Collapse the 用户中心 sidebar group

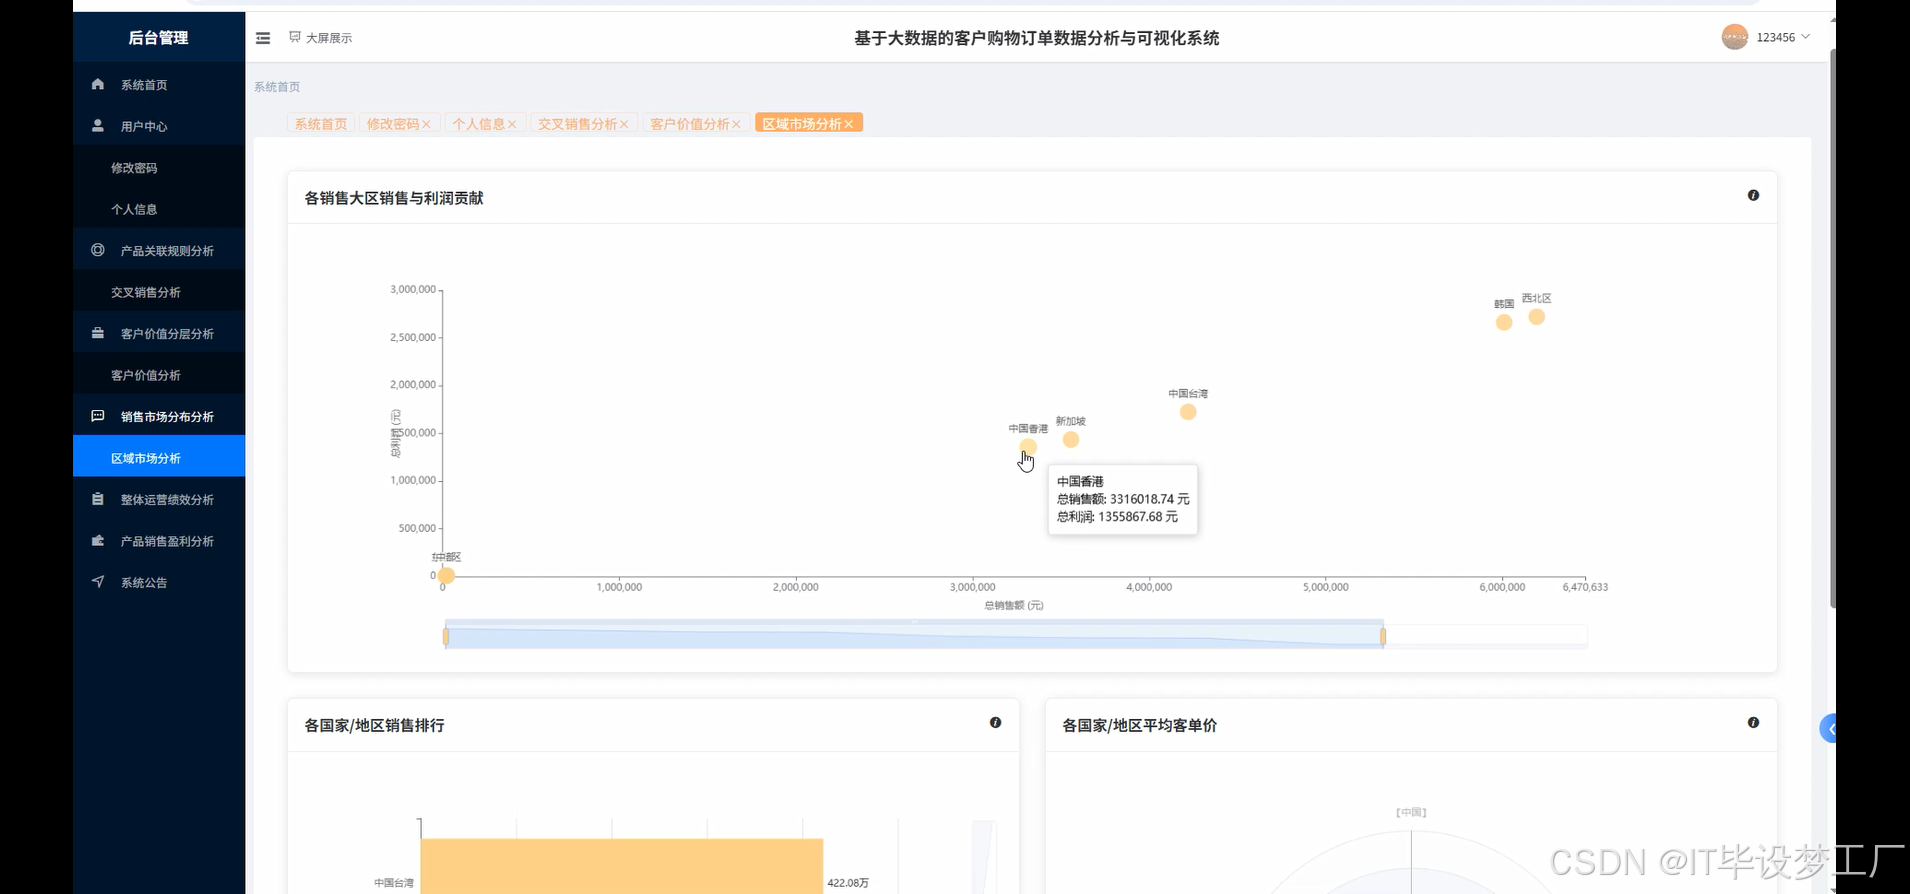pyautogui.click(x=159, y=126)
